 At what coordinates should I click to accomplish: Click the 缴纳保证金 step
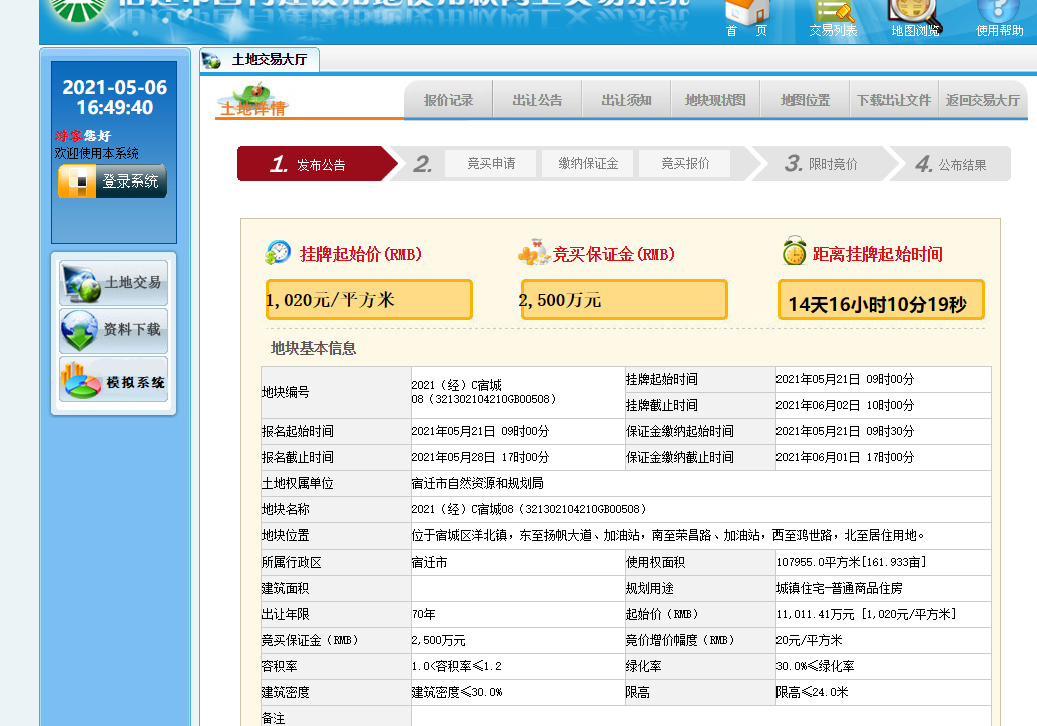[x=588, y=163]
